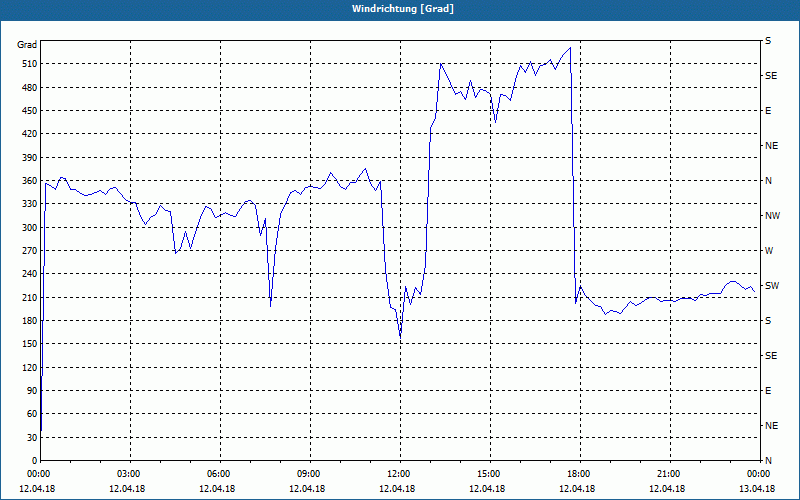
Task: Click the x-axis time label '21:00'
Action: coord(667,473)
